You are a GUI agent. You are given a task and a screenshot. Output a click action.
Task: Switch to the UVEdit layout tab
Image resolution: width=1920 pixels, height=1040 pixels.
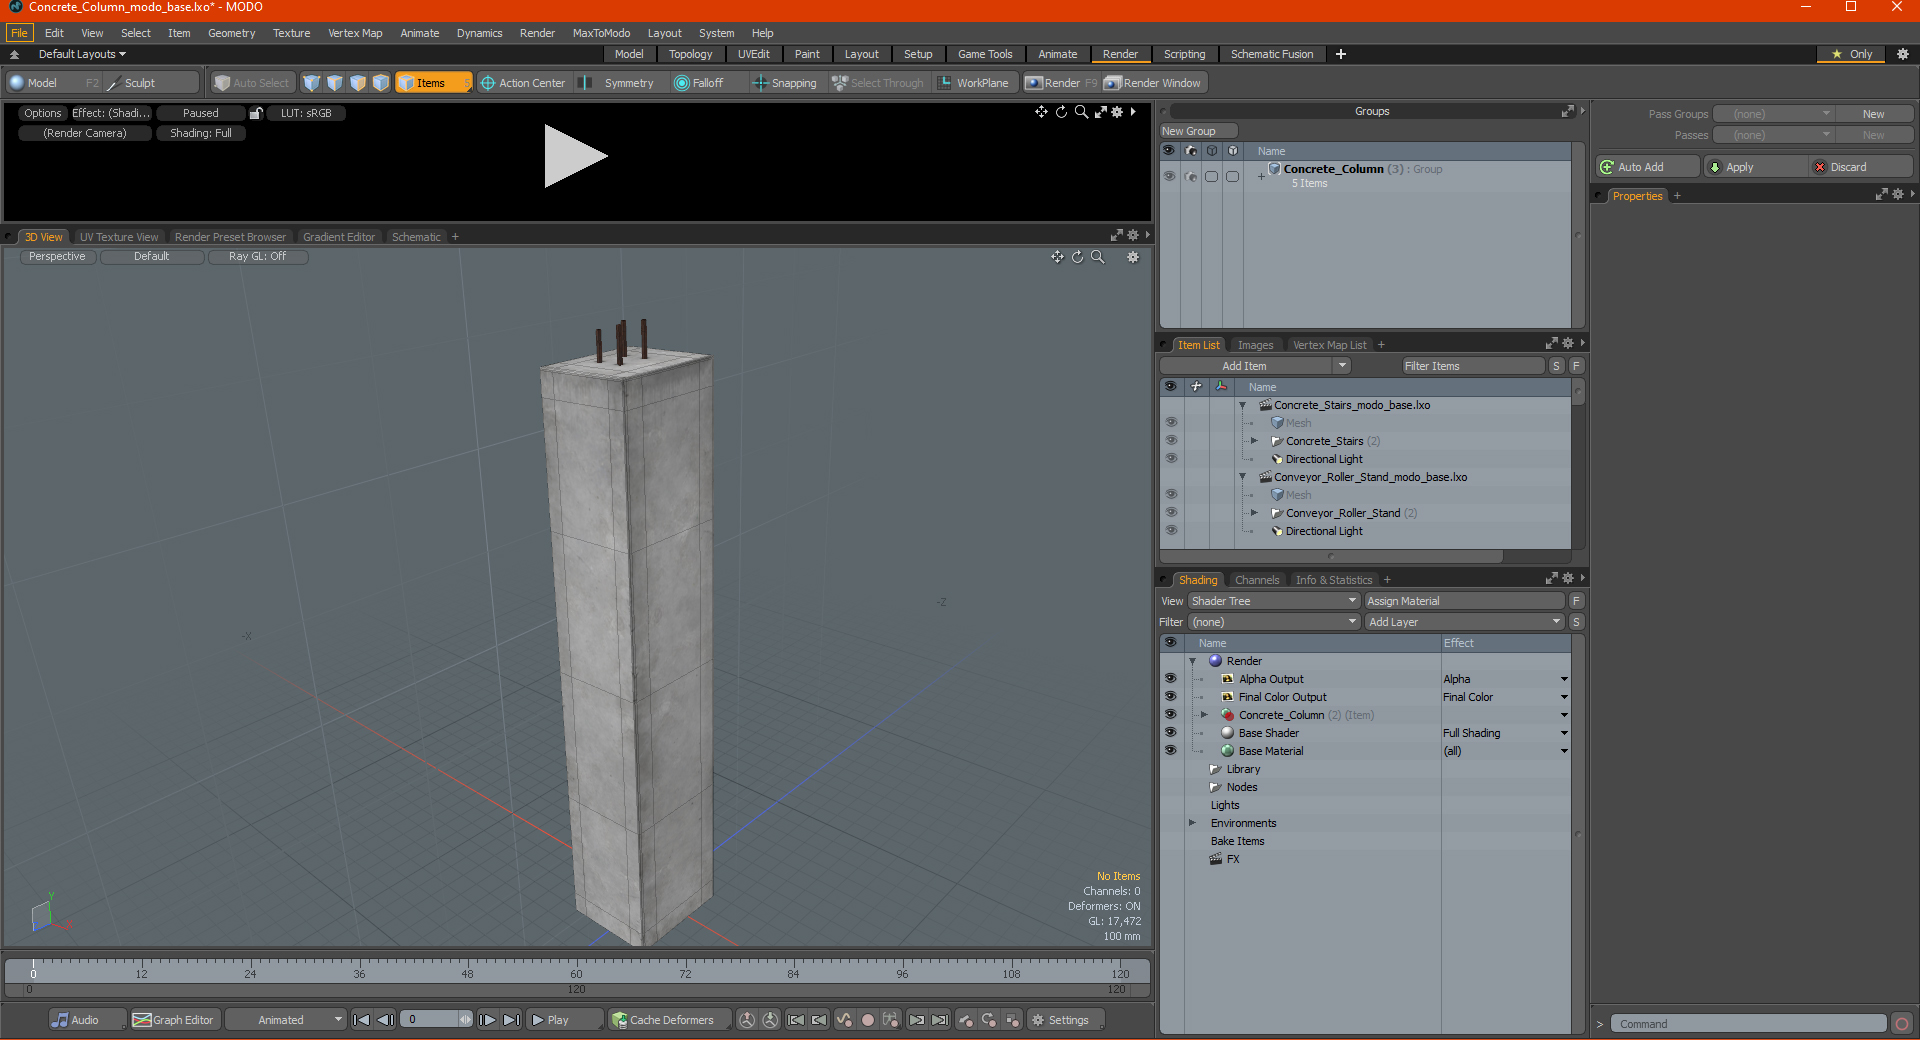754,54
